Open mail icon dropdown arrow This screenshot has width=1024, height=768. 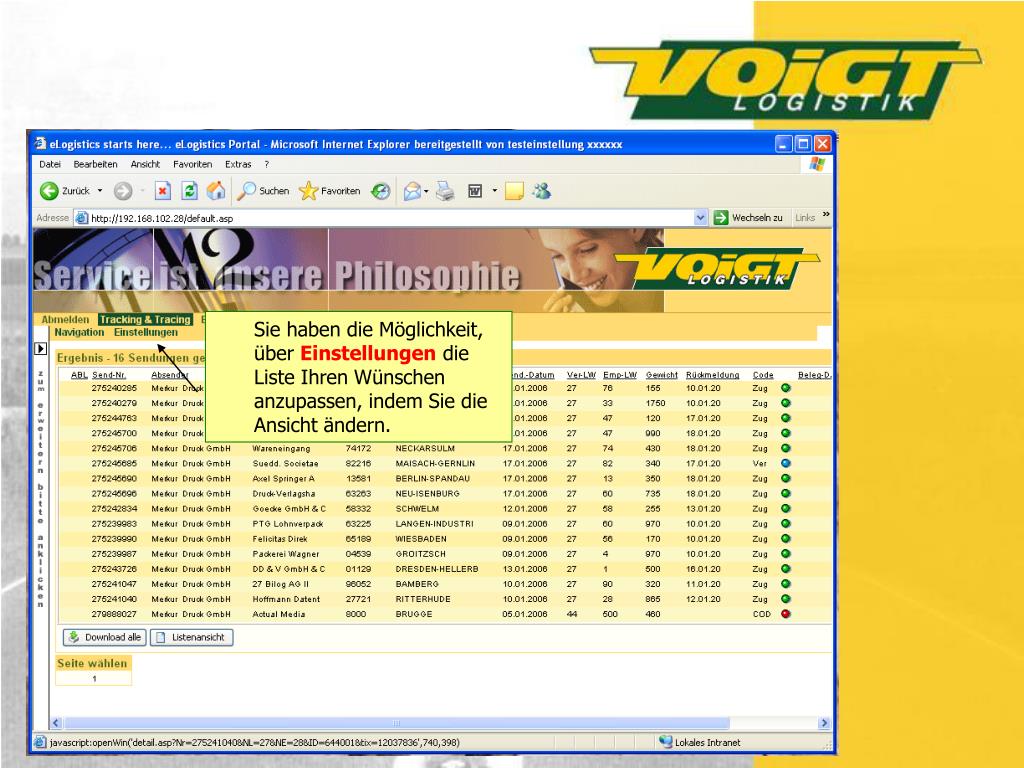(426, 191)
